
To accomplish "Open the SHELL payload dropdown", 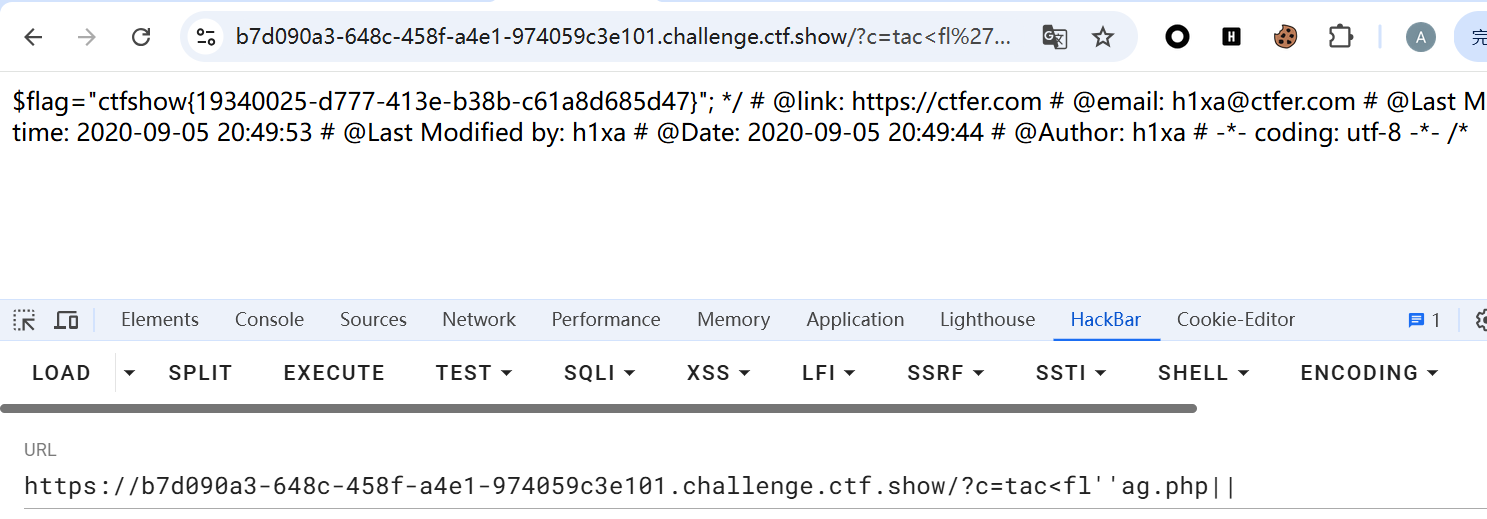I will tap(1203, 373).
